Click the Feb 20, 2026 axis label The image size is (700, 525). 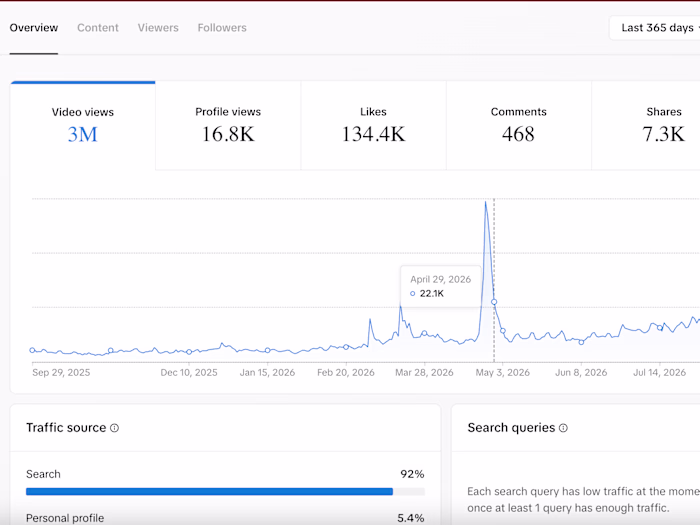[x=346, y=372]
